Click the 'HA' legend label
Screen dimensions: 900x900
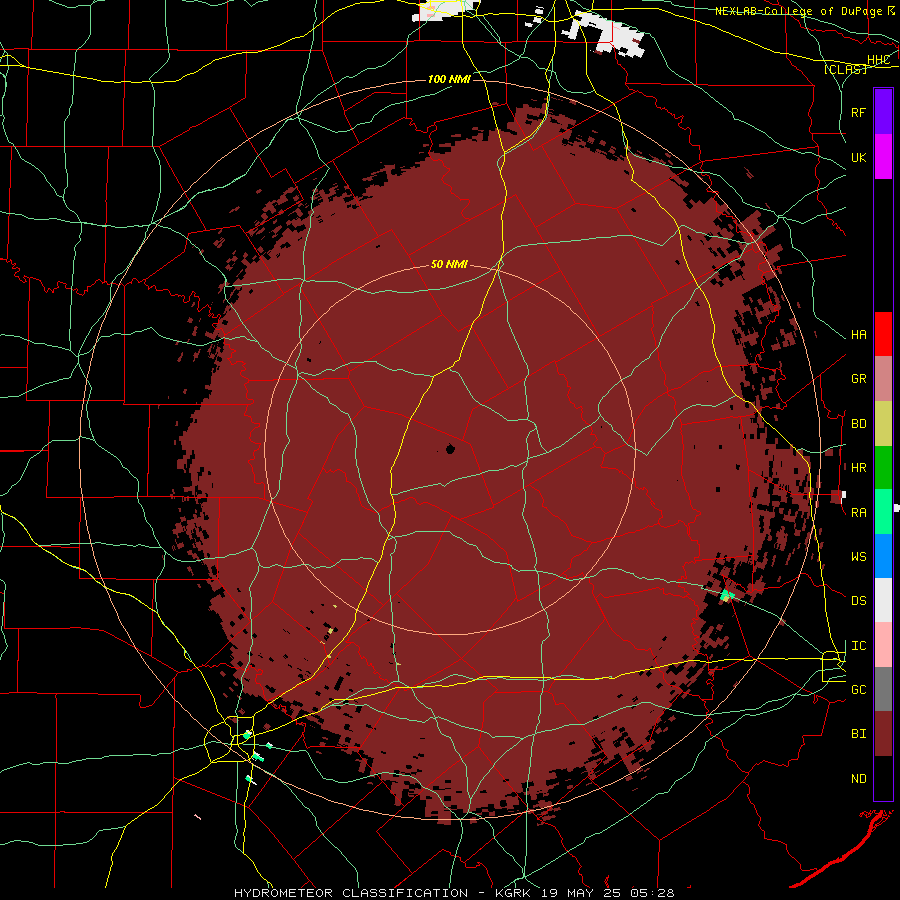[859, 334]
